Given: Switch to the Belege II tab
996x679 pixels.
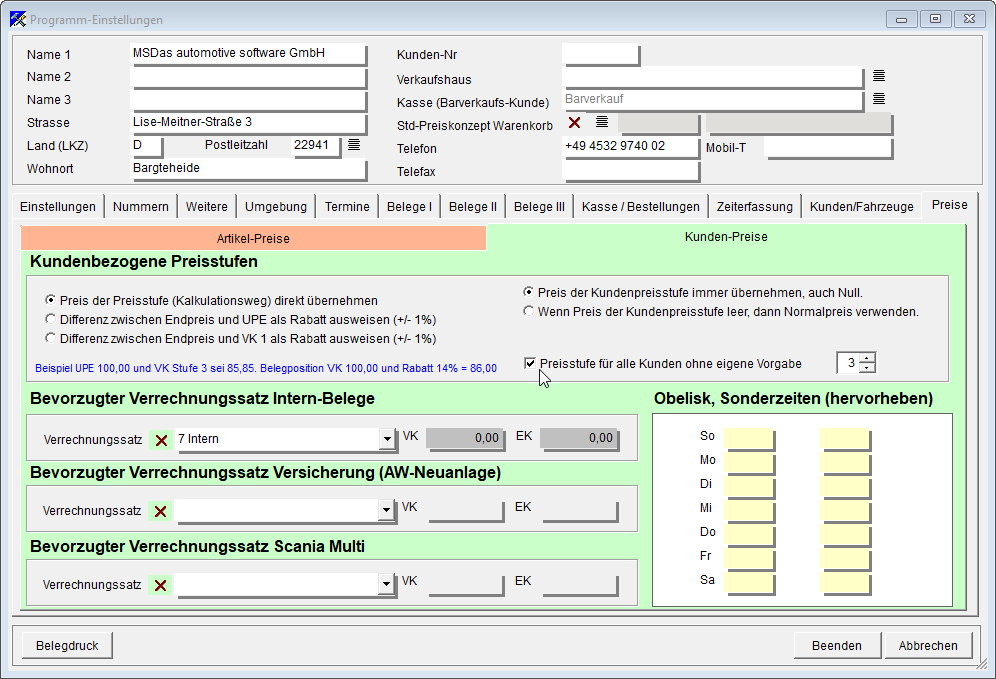Looking at the screenshot, I should (473, 206).
